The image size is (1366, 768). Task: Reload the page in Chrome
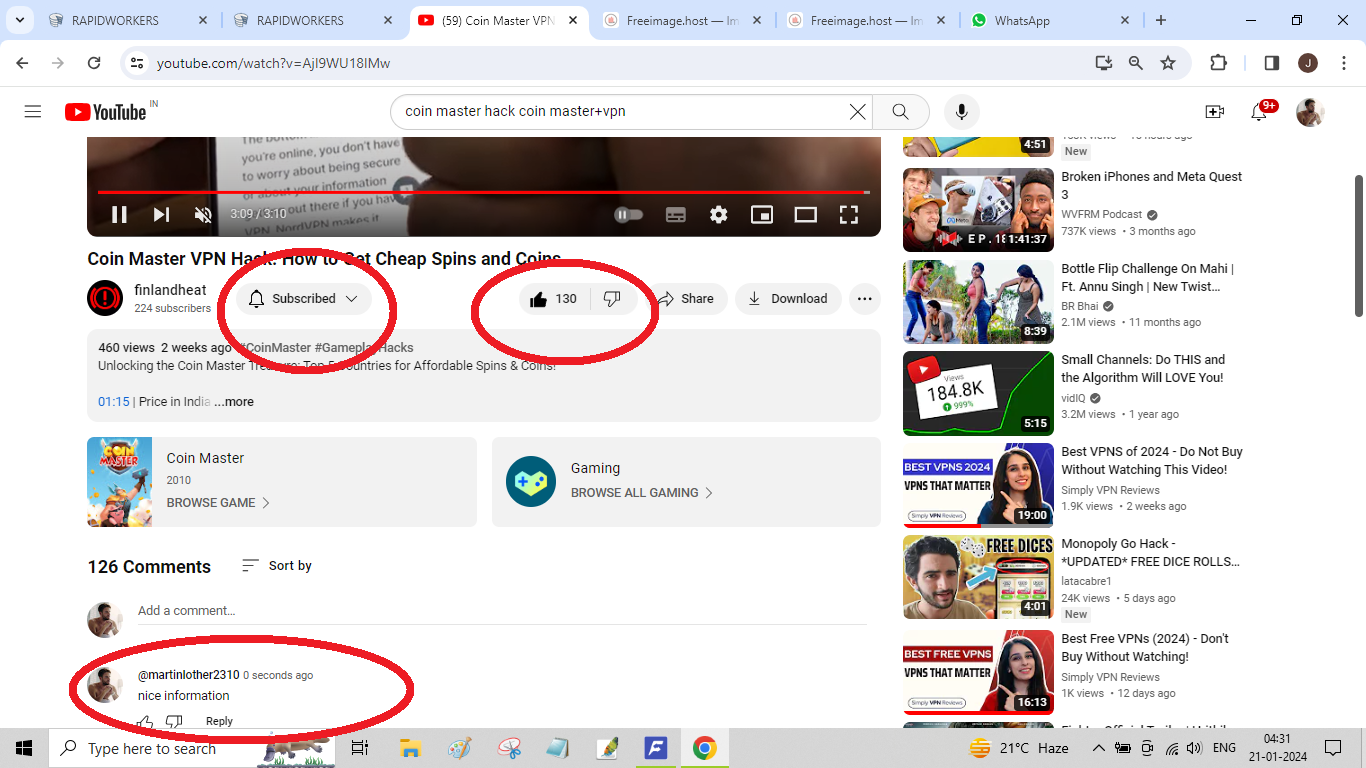94,63
